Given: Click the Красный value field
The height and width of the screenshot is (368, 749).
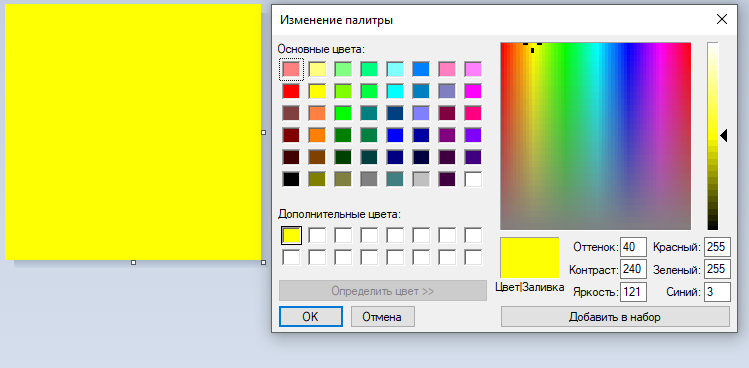Looking at the screenshot, I should point(717,247).
